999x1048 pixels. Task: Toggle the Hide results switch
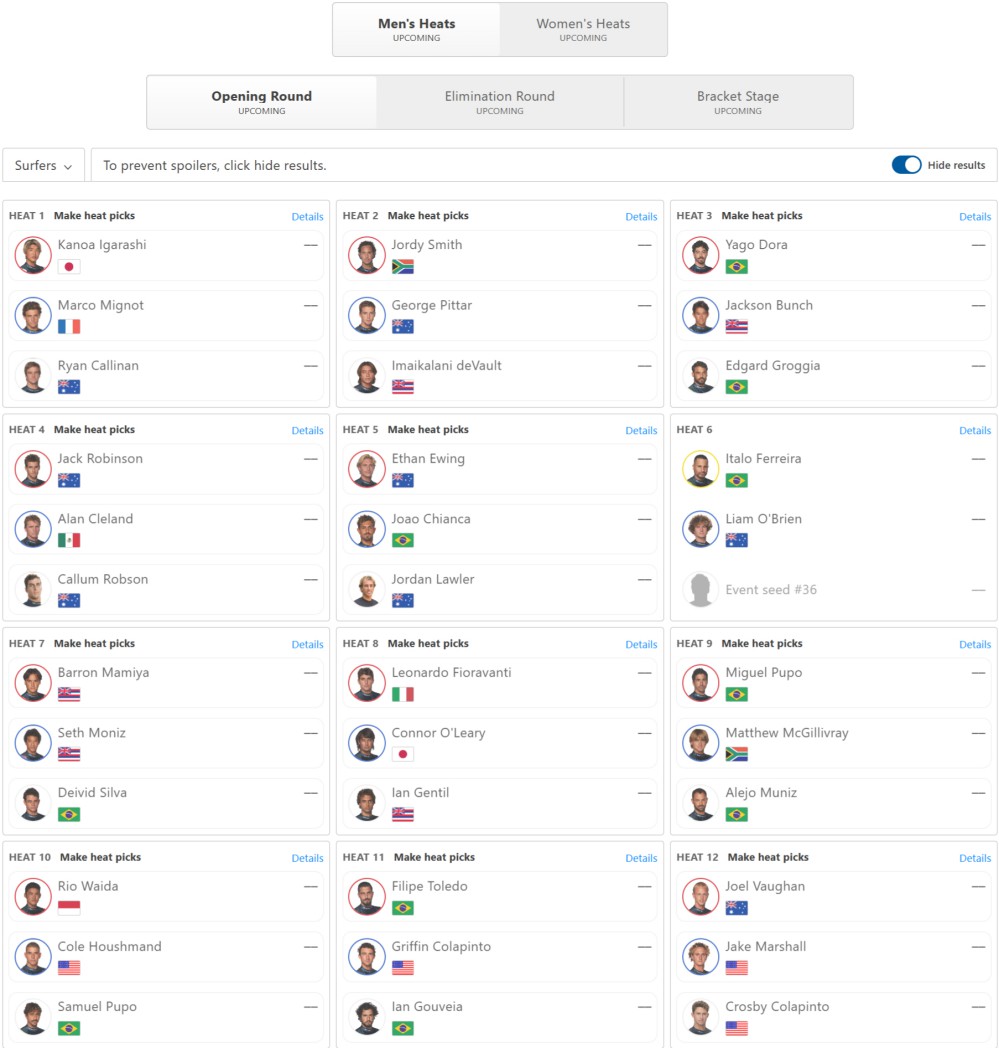pos(906,165)
